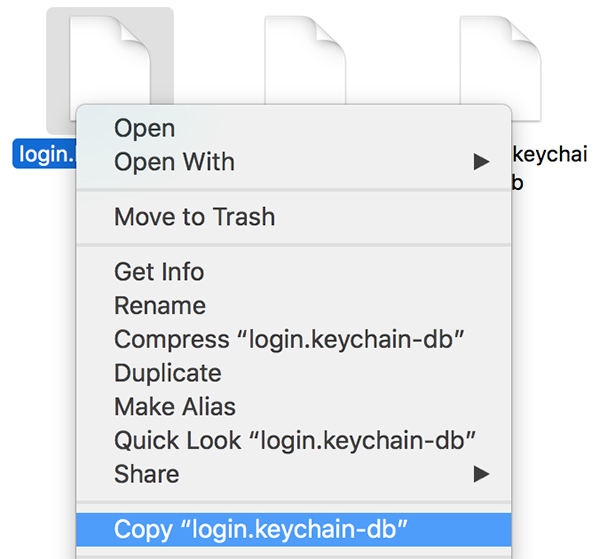The width and height of the screenshot is (600, 559).
Task: Expand the Share submenu arrow
Action: (481, 474)
